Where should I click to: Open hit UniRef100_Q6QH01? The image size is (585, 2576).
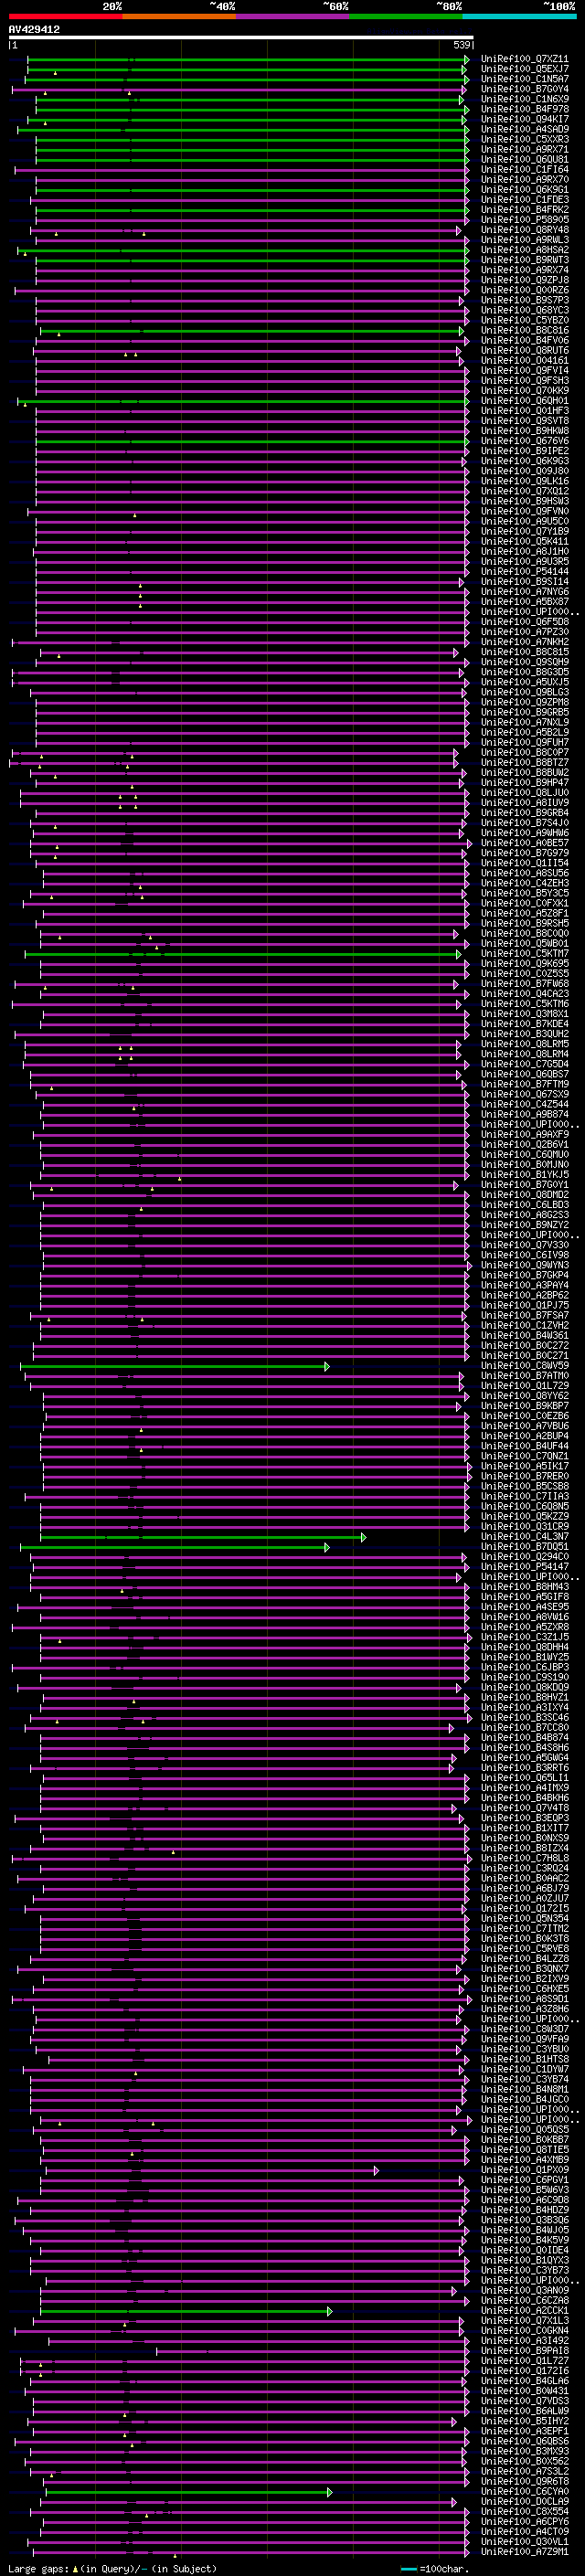[x=525, y=401]
